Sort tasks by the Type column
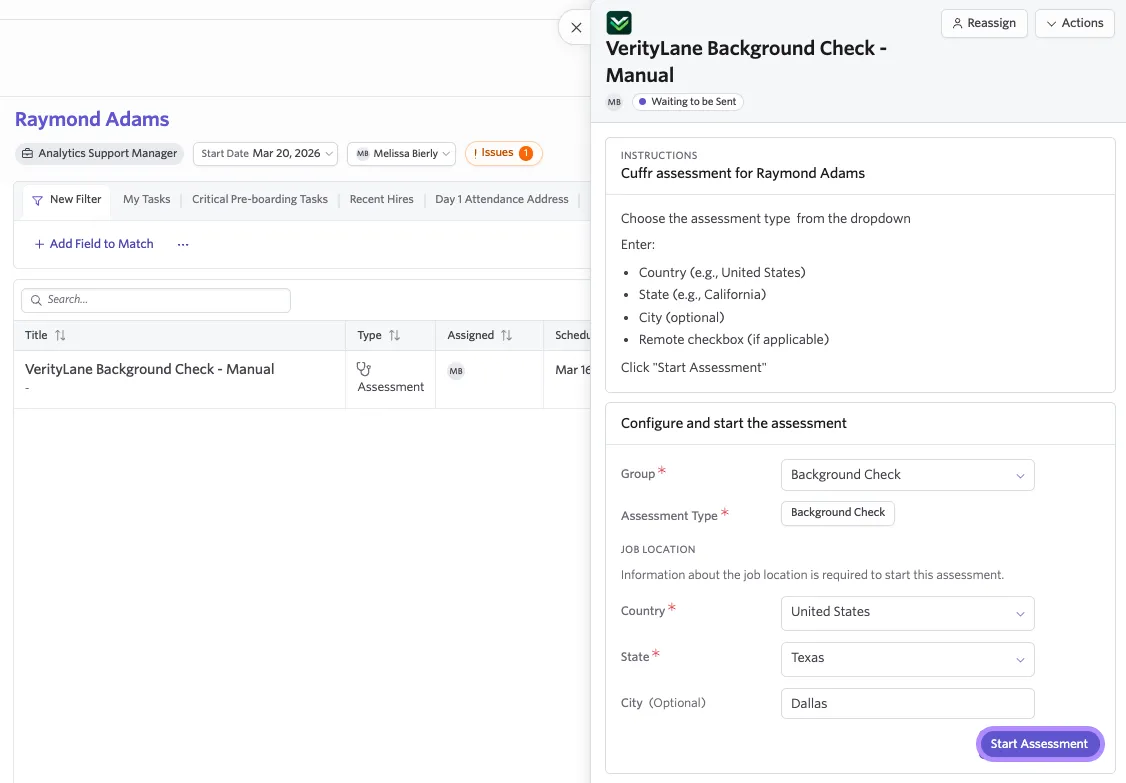This screenshot has height=783, width=1126. point(378,335)
